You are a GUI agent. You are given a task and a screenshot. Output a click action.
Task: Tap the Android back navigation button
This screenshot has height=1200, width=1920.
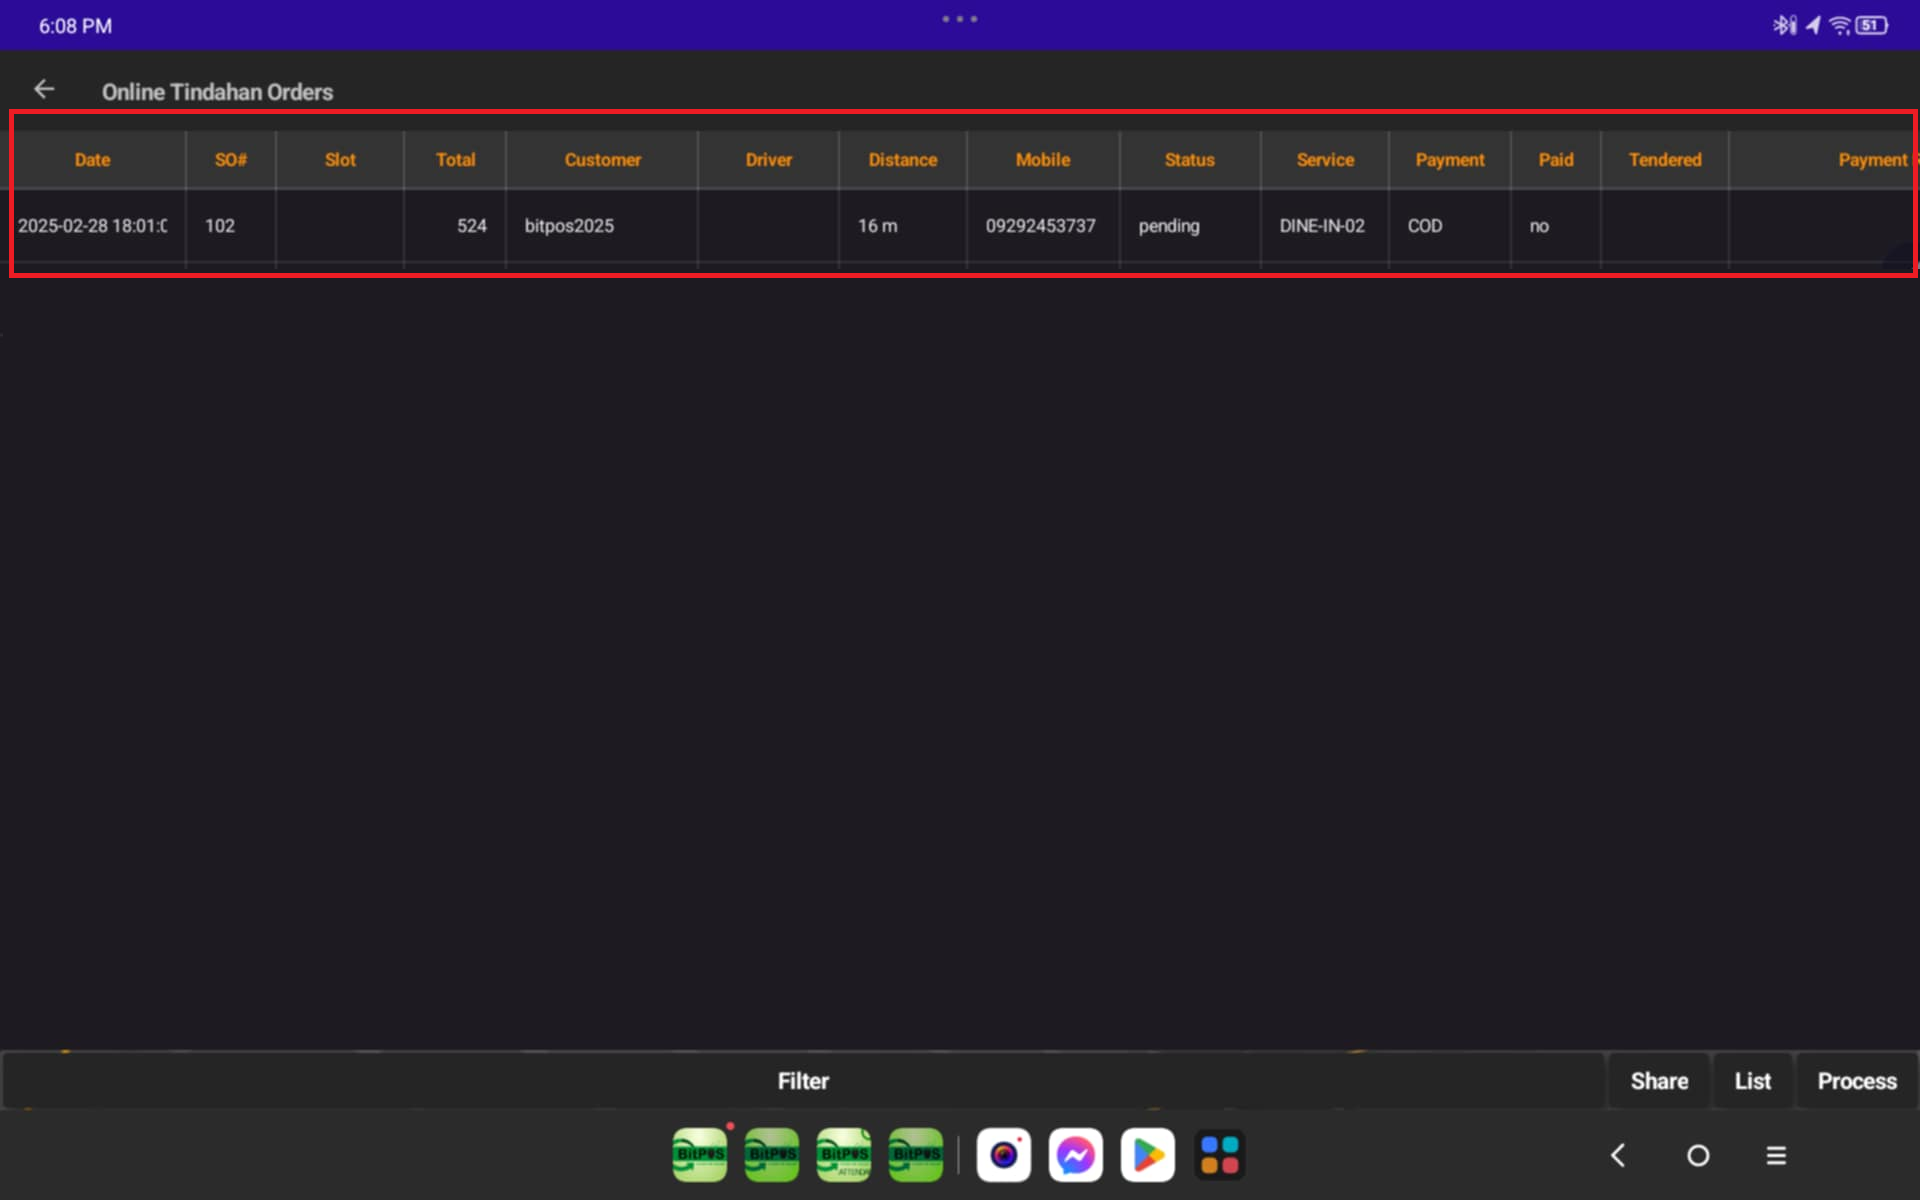1618,1156
